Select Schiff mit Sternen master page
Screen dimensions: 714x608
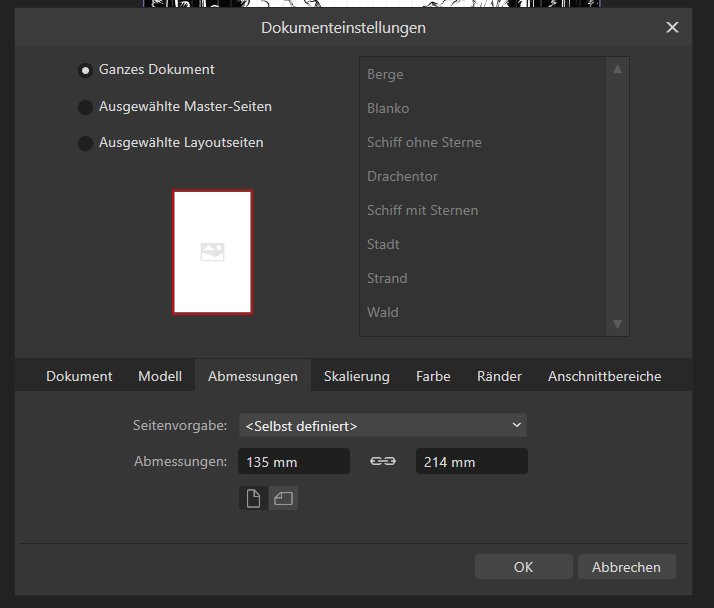(483, 210)
